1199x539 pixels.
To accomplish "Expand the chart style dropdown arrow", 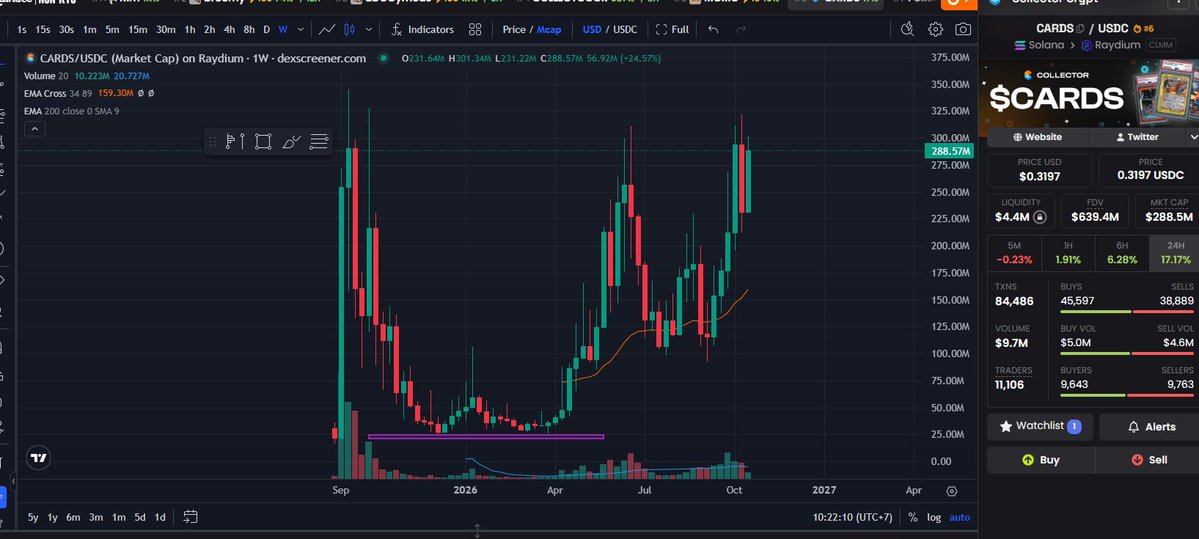I will pyautogui.click(x=369, y=29).
